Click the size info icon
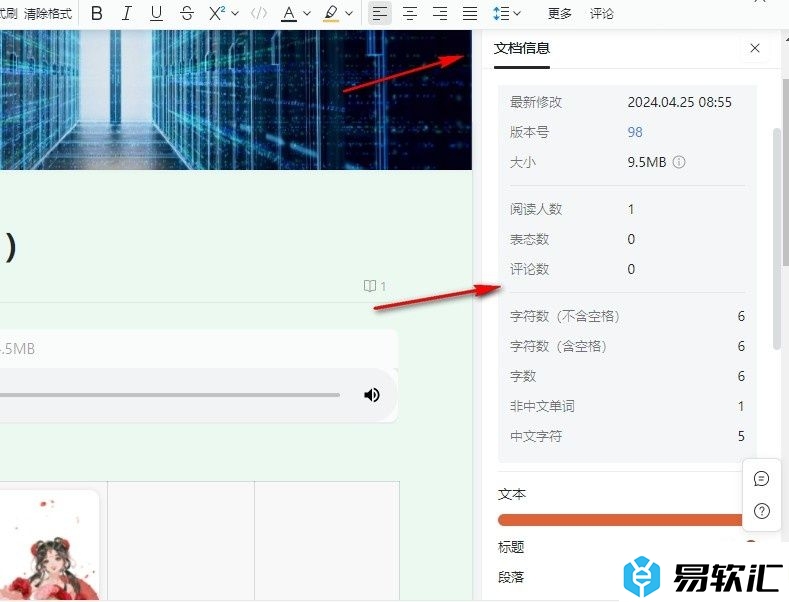This screenshot has height=602, width=789. (x=679, y=162)
